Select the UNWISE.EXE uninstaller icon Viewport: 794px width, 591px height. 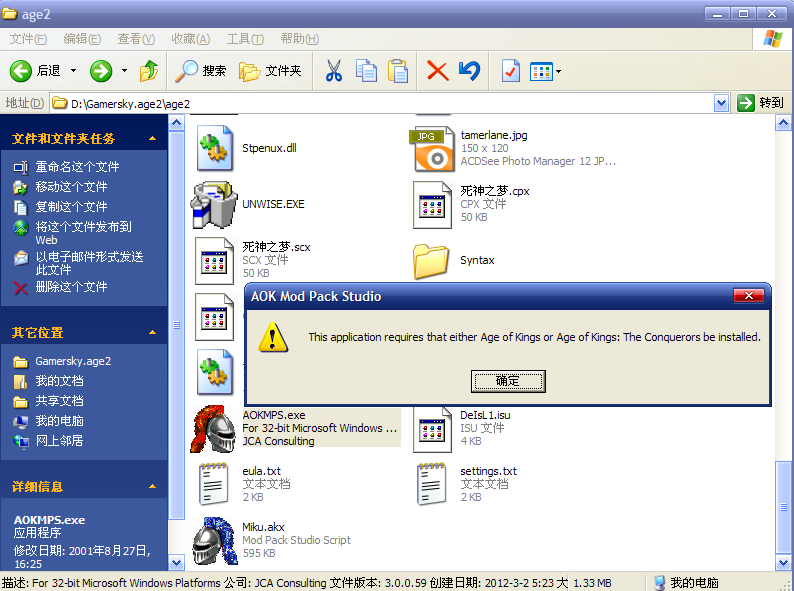214,204
